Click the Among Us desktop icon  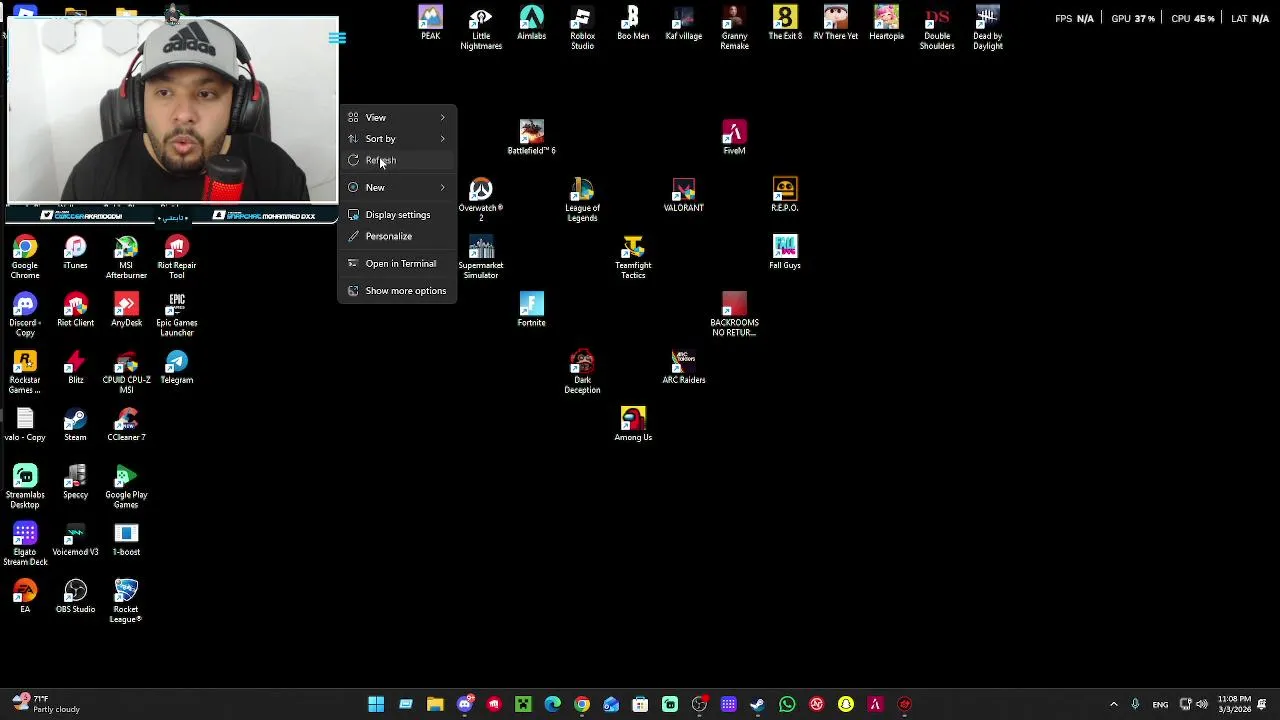pyautogui.click(x=633, y=425)
